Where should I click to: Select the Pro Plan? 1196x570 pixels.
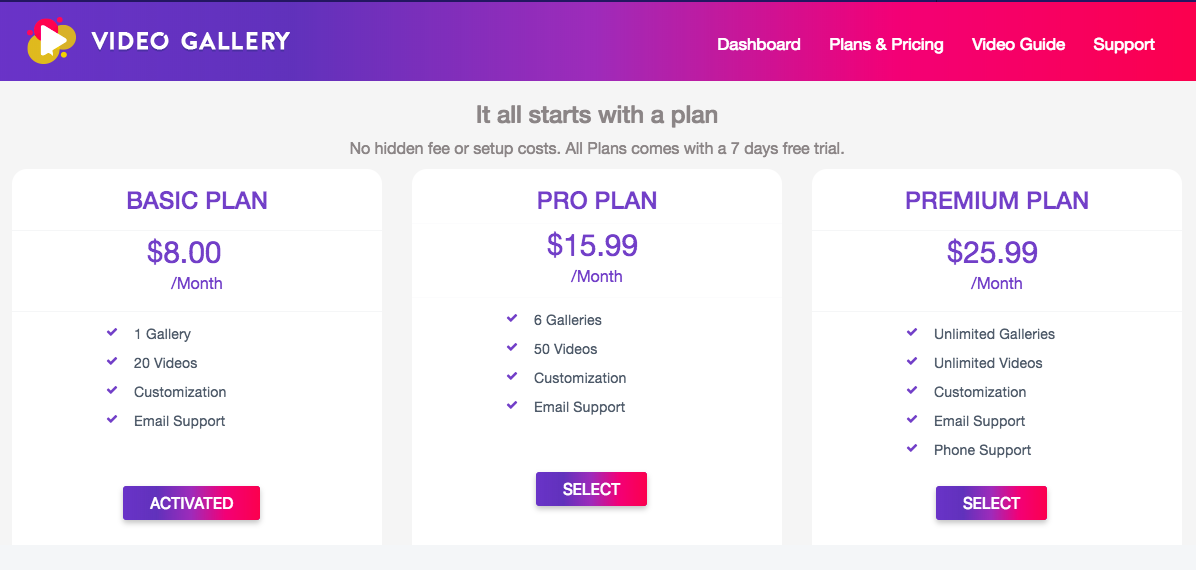[591, 489]
